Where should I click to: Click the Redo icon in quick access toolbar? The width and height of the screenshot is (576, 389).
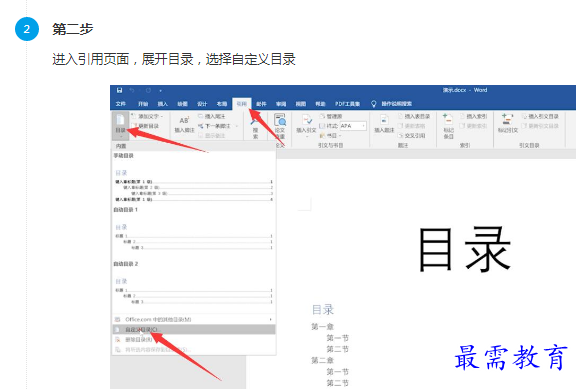pyautogui.click(x=148, y=90)
